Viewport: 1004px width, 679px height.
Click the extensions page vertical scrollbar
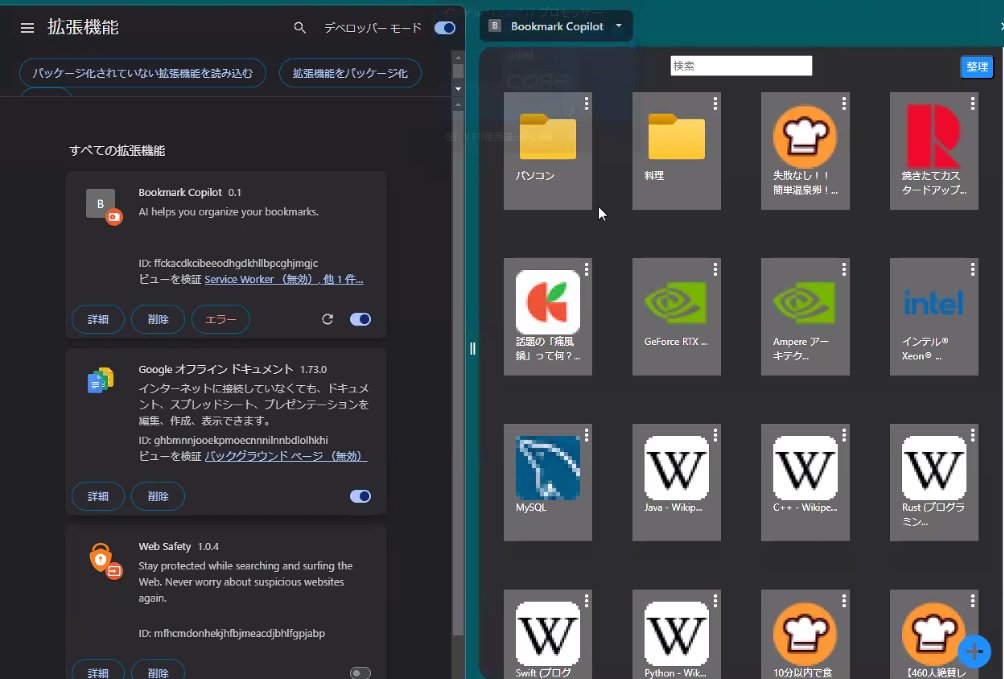click(458, 372)
